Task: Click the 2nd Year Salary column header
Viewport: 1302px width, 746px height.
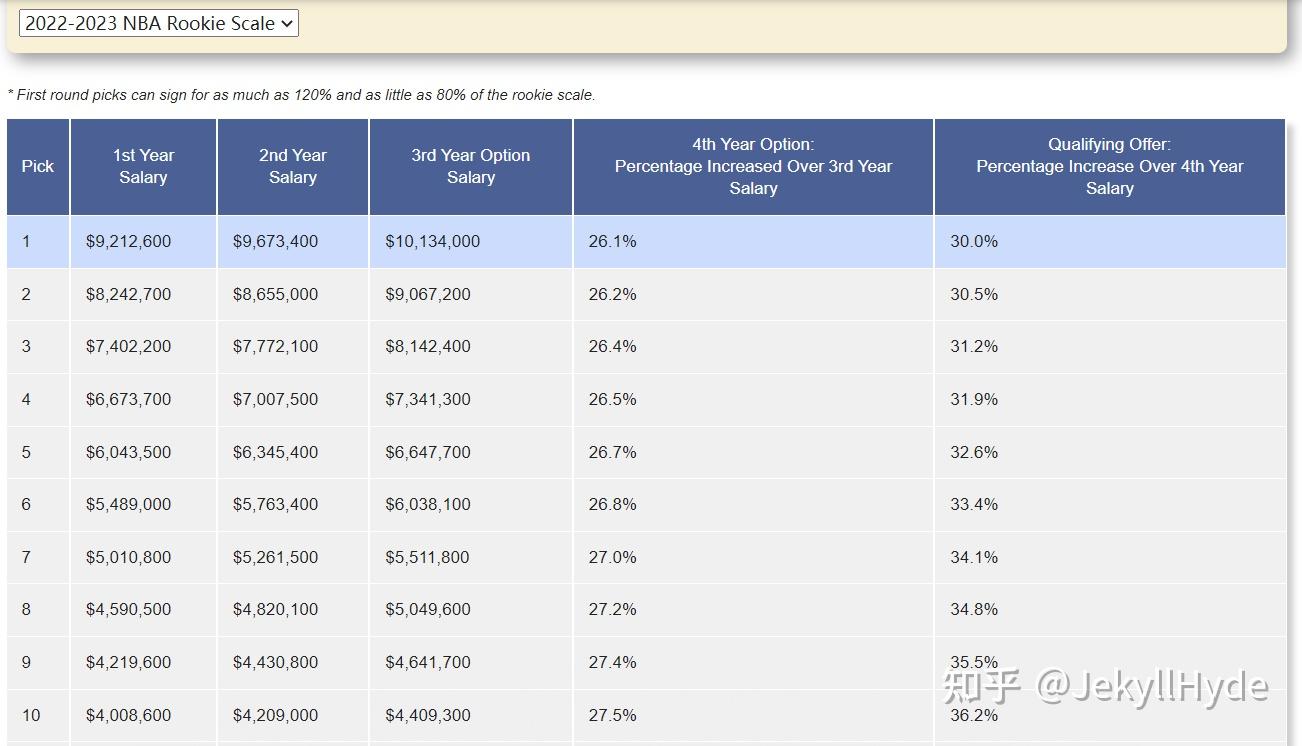Action: click(x=293, y=166)
